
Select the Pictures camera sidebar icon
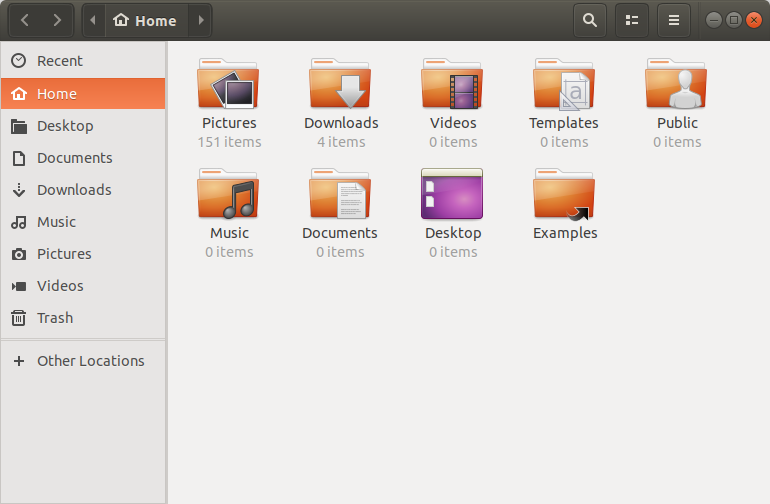pos(19,254)
